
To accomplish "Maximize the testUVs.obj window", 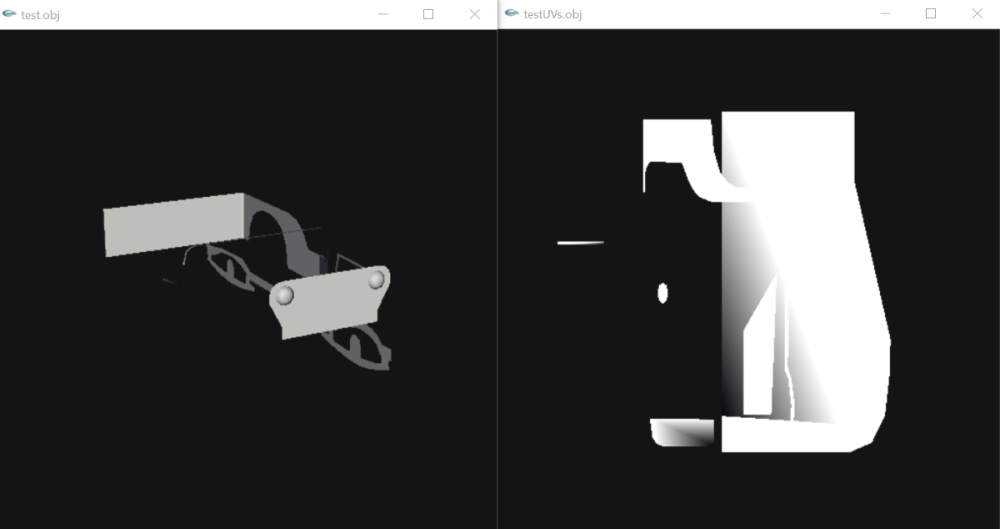I will (930, 14).
